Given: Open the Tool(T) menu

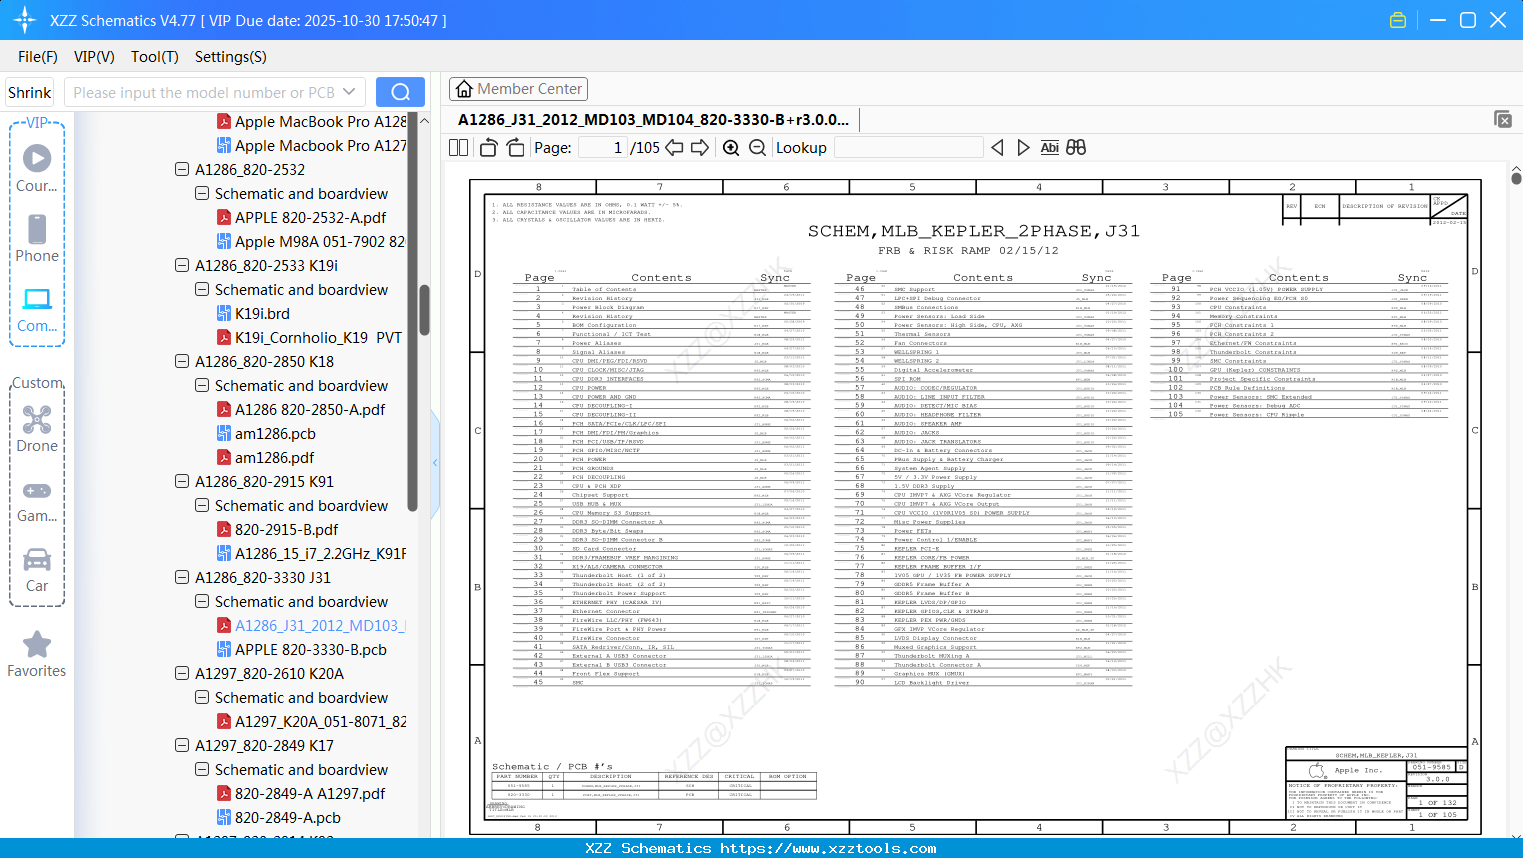Looking at the screenshot, I should [155, 57].
